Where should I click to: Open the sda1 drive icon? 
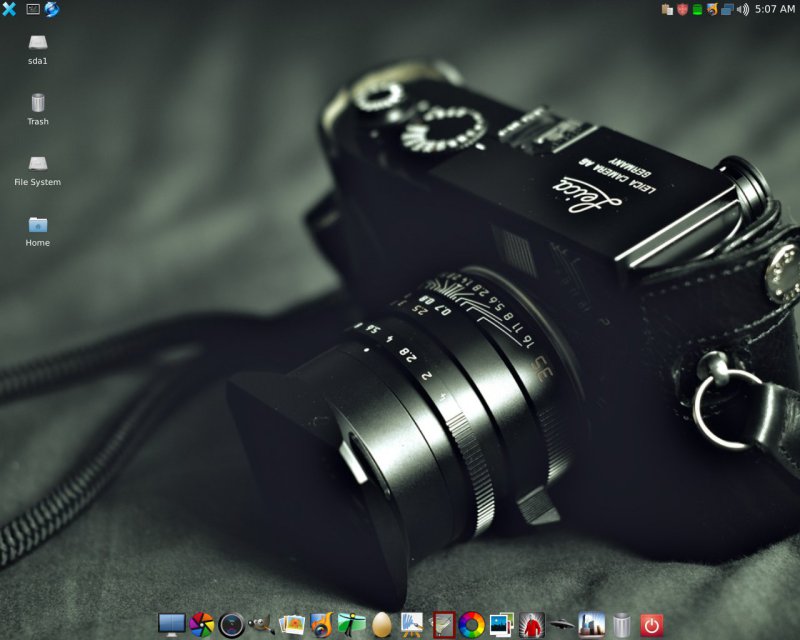(38, 43)
